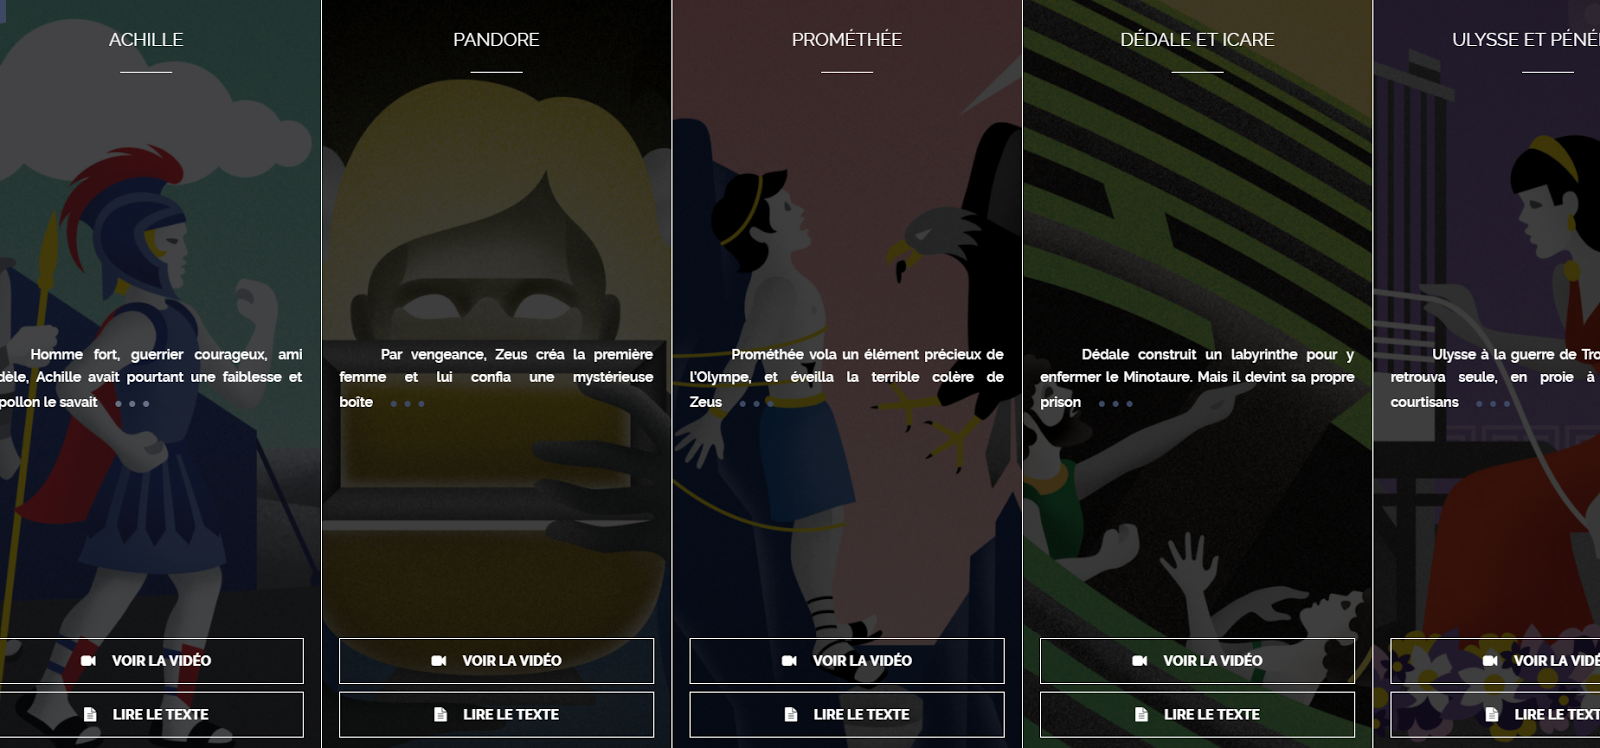This screenshot has height=748, width=1600.
Task: Expand the Prométhée description ellipsis dots
Action: pyautogui.click(x=756, y=404)
